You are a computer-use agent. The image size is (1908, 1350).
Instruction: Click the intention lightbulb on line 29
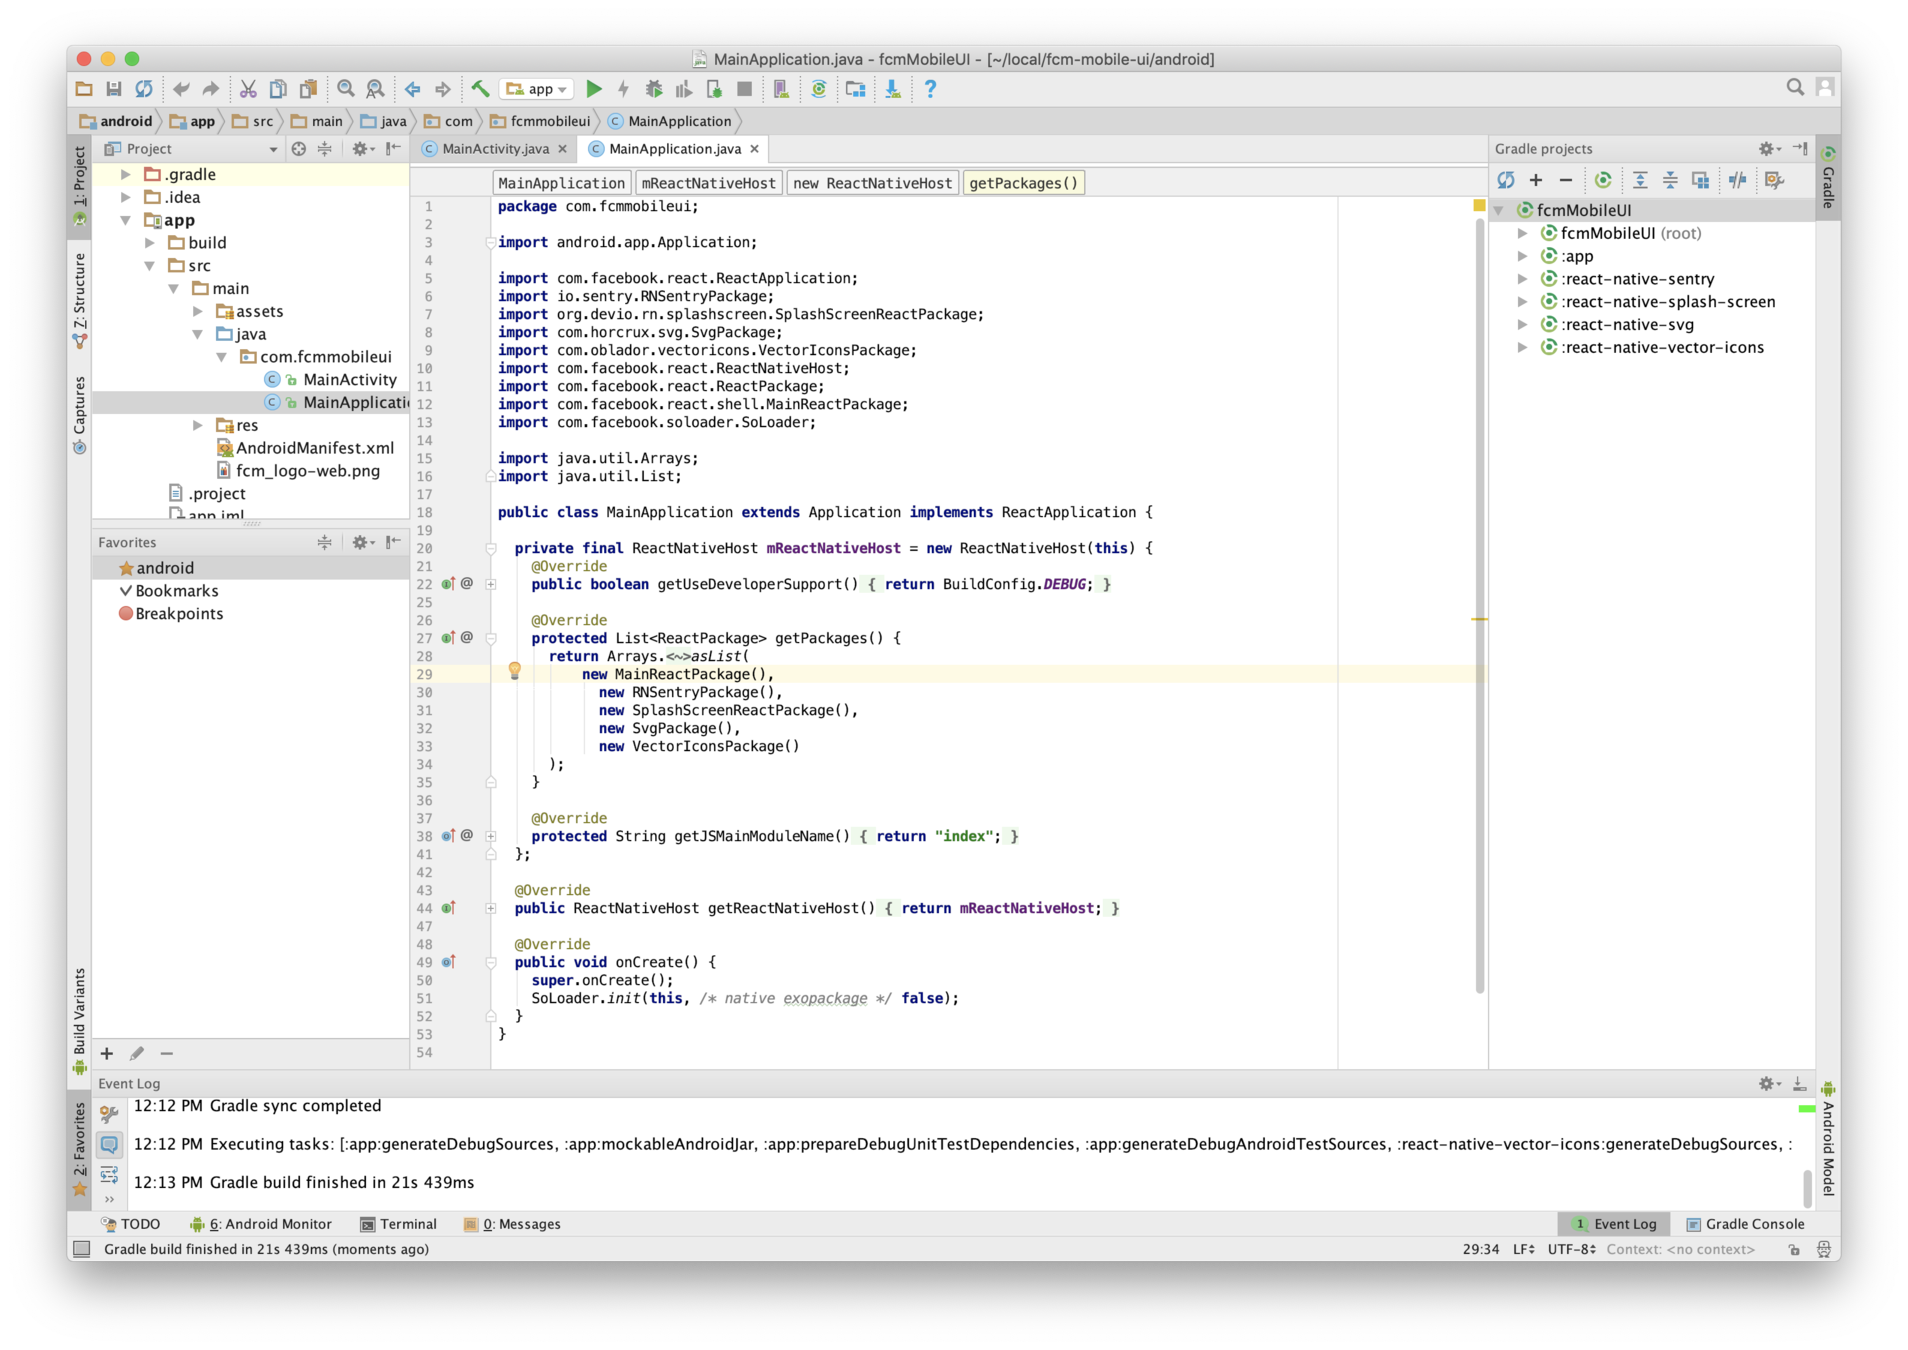(x=515, y=671)
